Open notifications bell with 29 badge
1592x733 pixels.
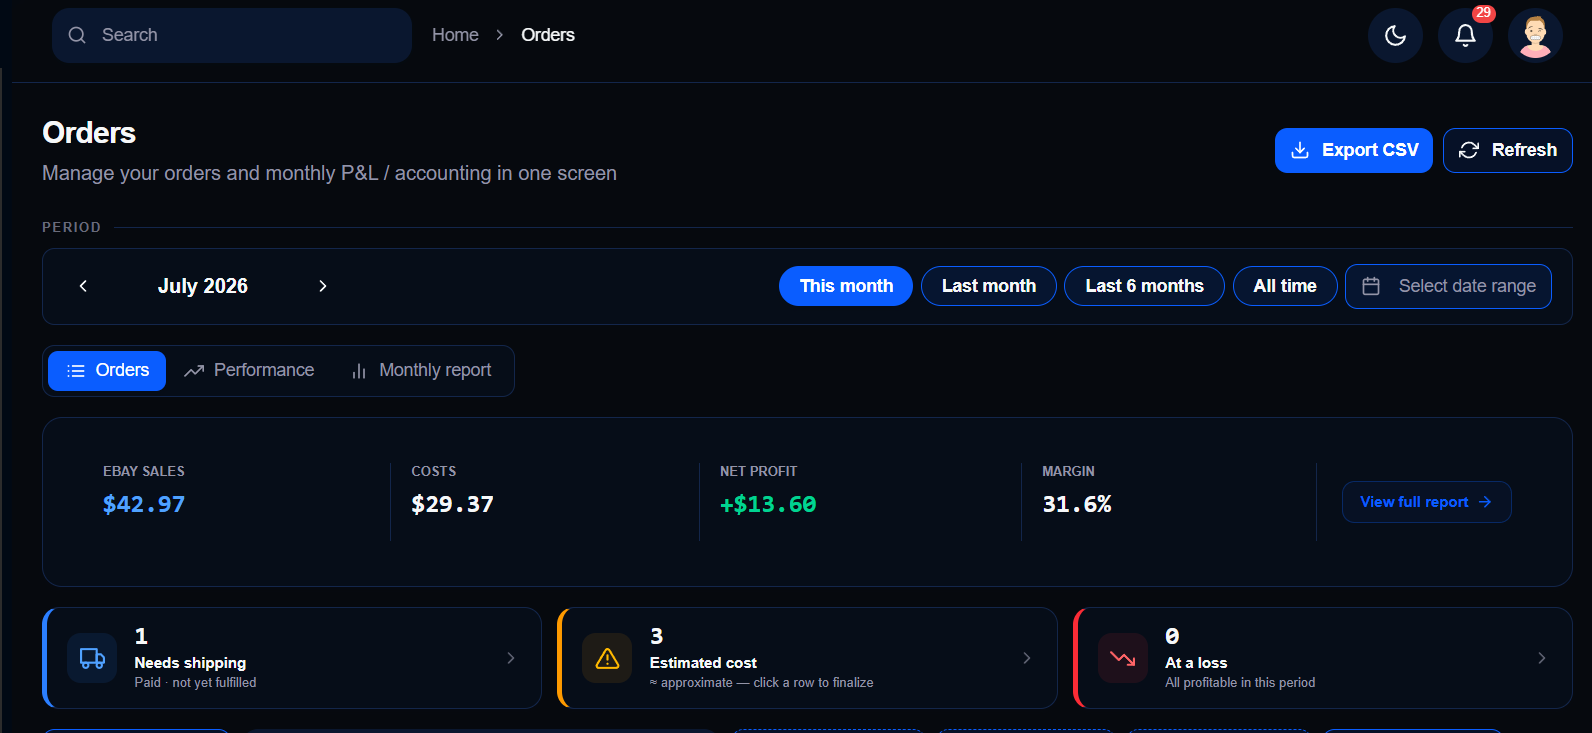coord(1465,36)
